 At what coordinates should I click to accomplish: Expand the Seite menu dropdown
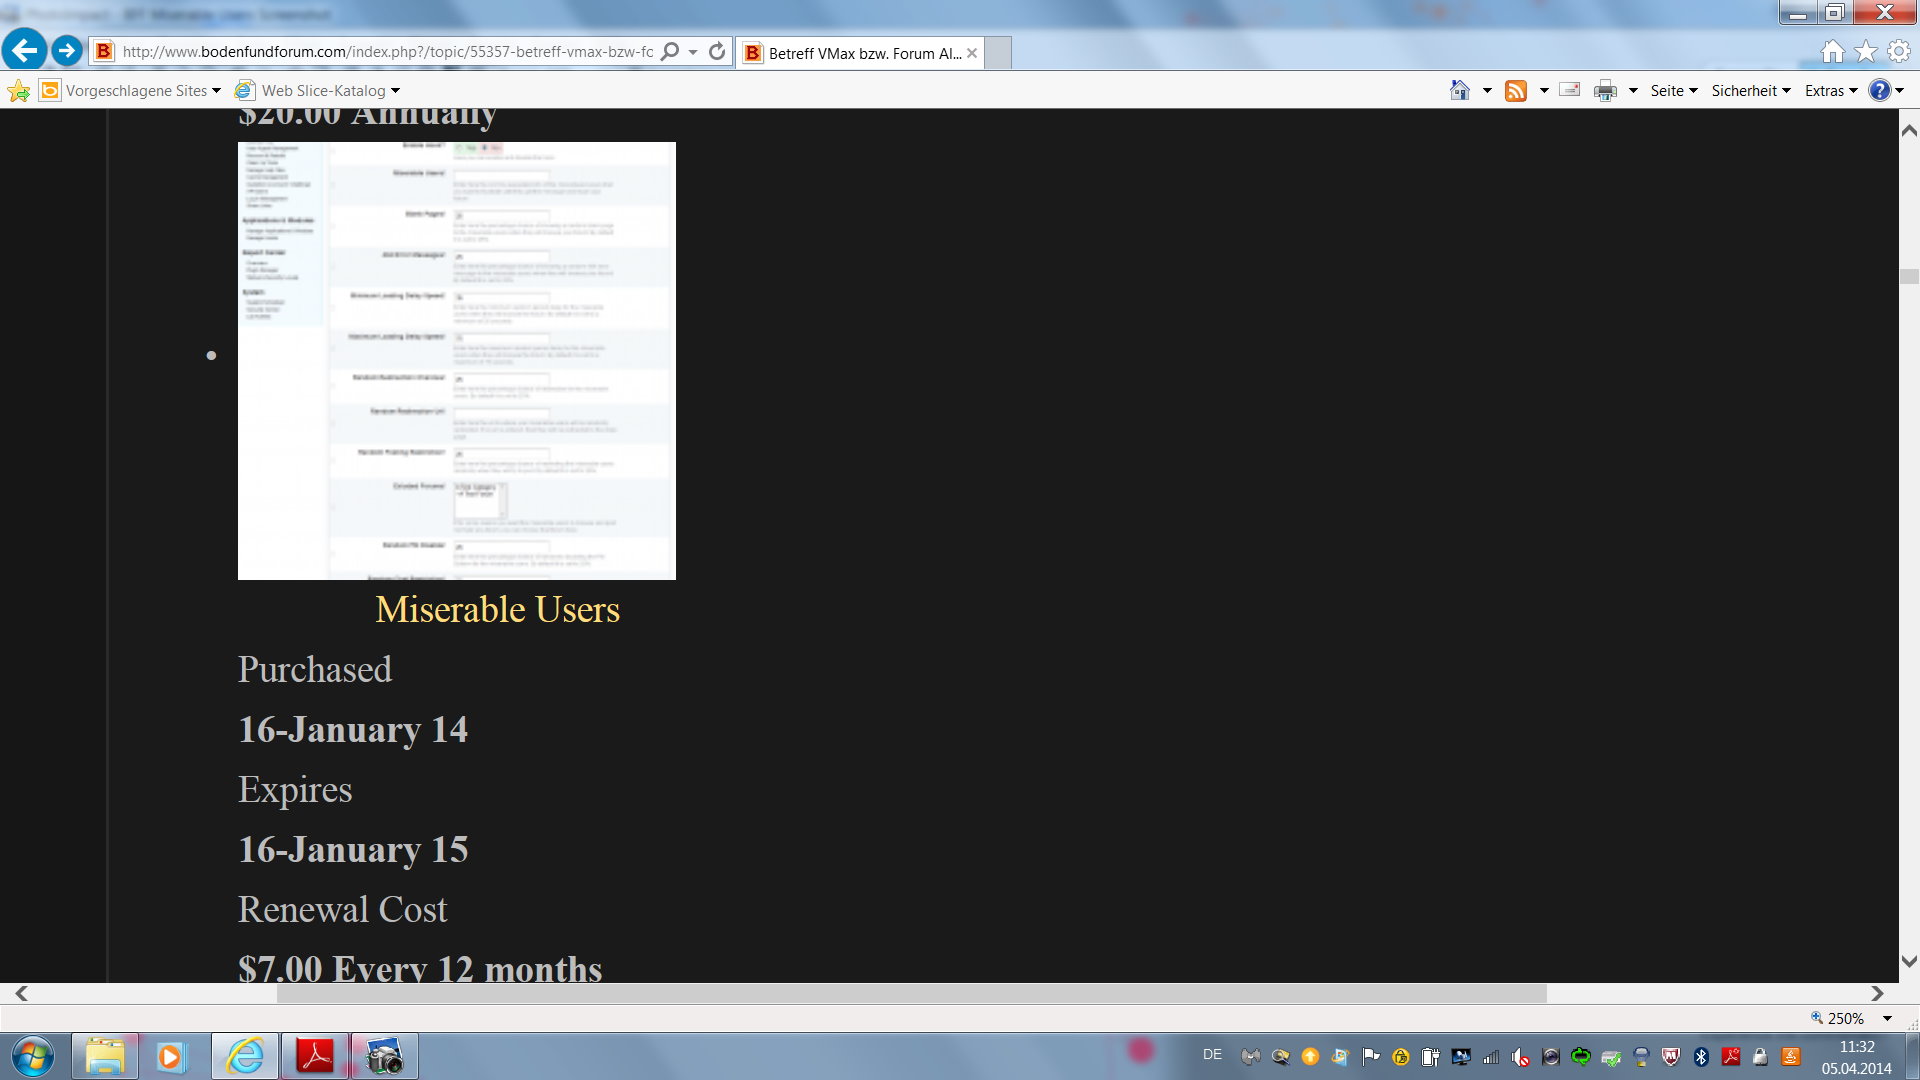1673,91
